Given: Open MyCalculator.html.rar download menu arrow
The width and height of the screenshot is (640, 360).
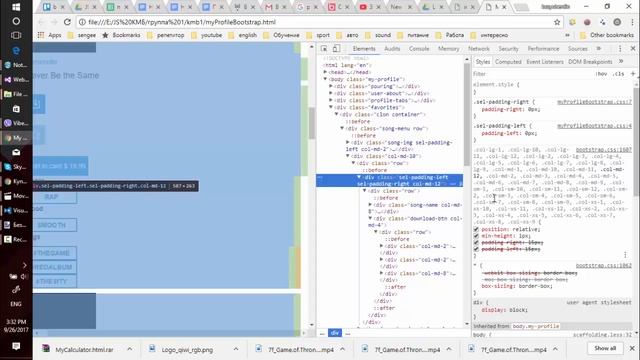Looking at the screenshot, I should (129, 349).
